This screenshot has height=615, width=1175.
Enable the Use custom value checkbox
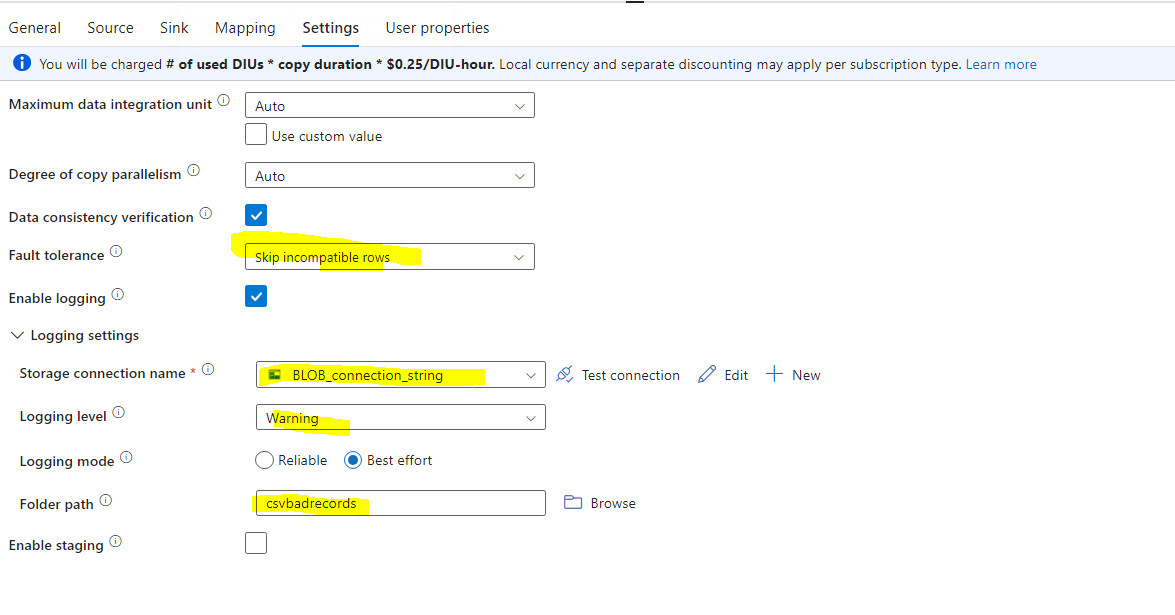[x=256, y=133]
